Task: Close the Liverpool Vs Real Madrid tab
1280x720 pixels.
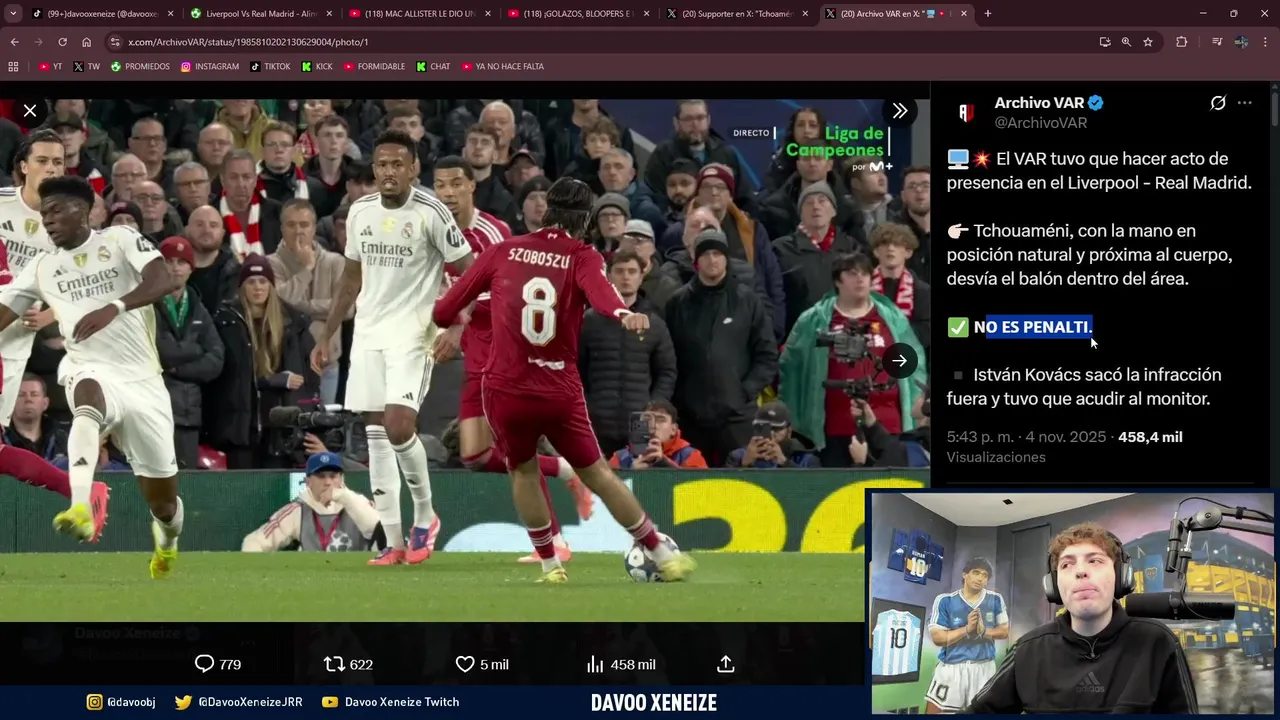Action: click(329, 13)
